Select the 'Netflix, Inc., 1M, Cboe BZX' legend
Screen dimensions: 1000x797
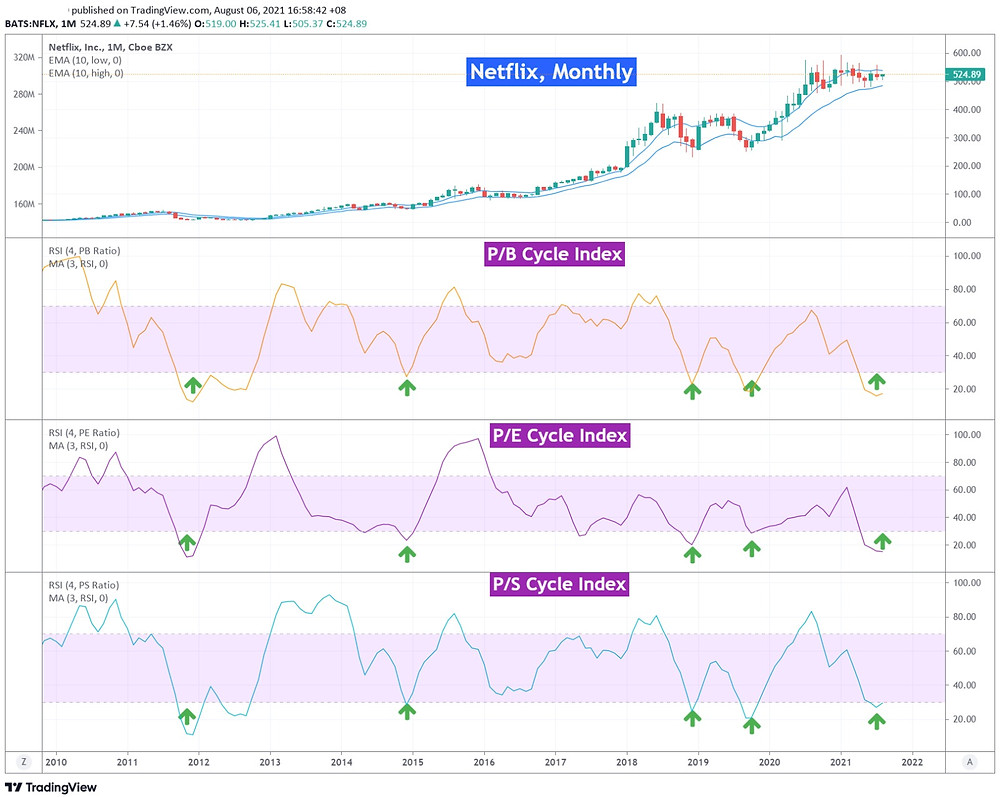coord(110,47)
